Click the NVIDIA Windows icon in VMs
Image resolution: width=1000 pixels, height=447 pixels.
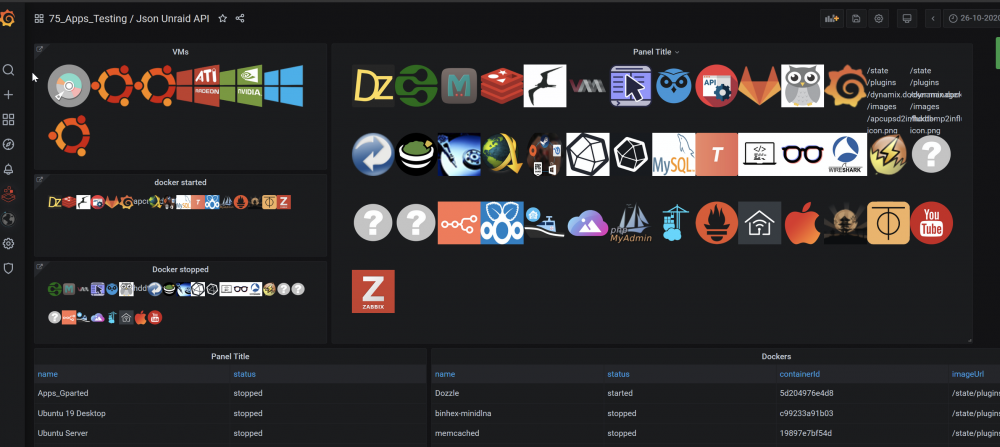(240, 85)
